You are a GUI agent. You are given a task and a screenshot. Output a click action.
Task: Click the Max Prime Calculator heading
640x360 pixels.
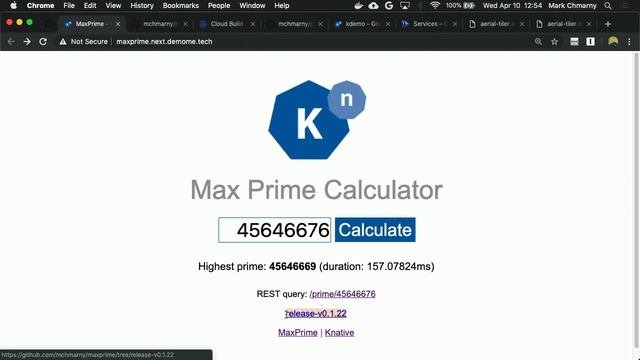click(316, 190)
